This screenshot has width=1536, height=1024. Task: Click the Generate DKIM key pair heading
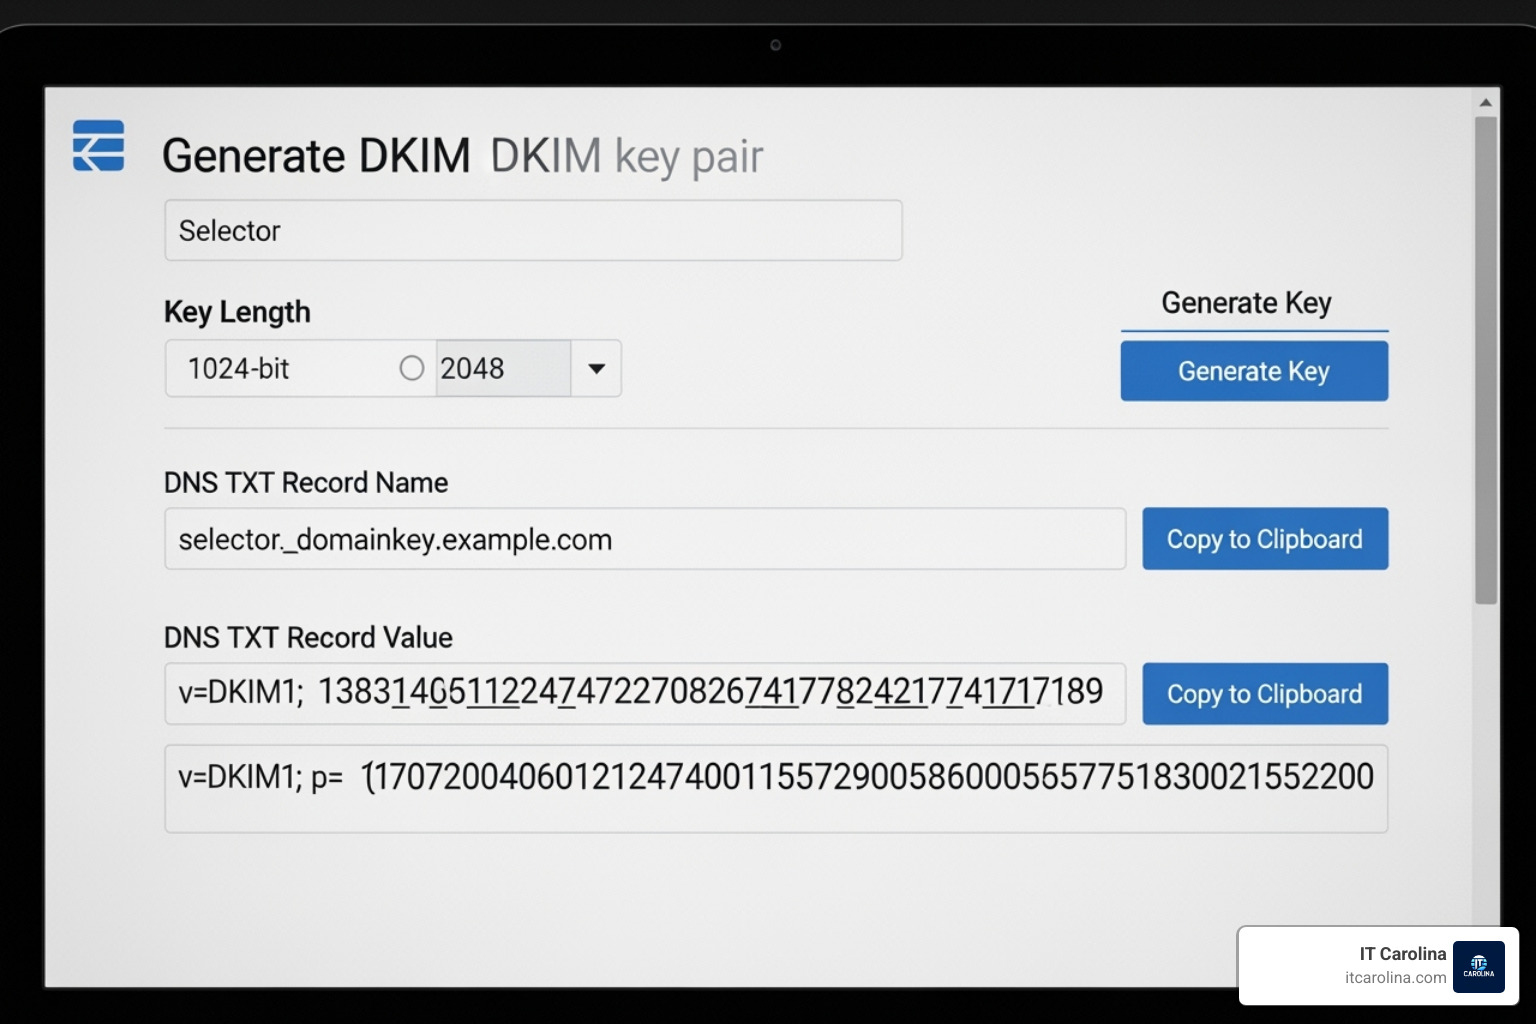[x=462, y=156]
